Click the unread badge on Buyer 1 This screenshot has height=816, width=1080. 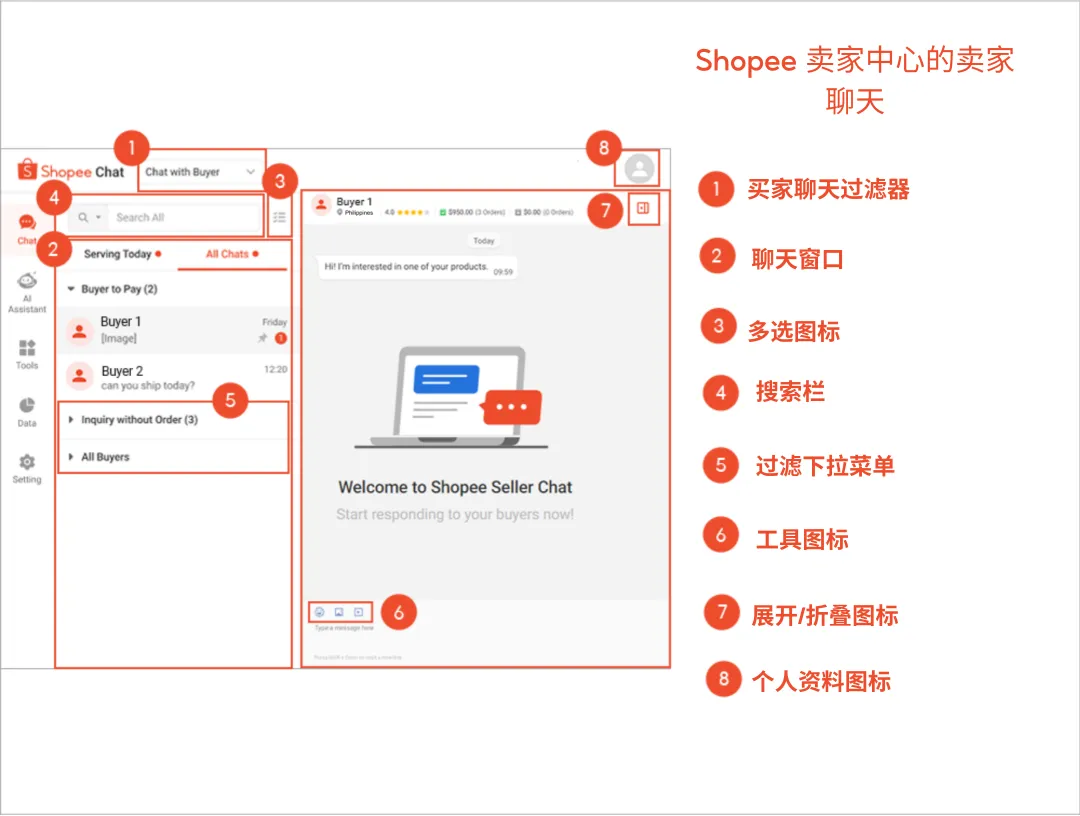coord(280,338)
